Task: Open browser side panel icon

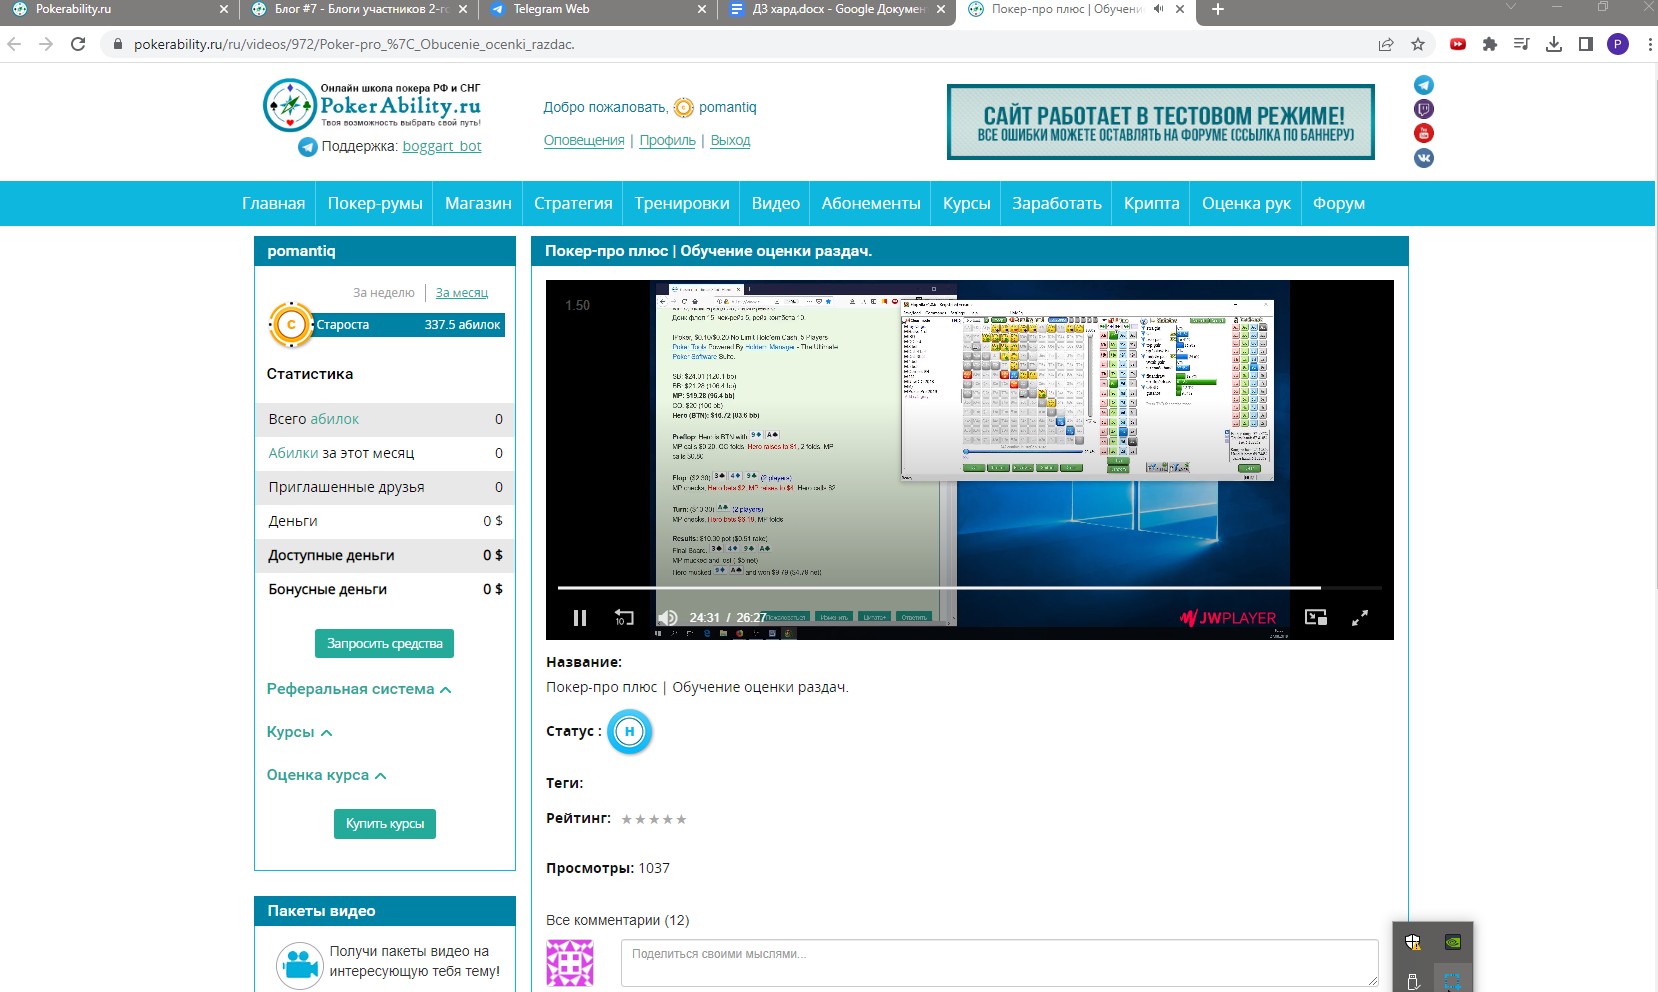Action: [x=1586, y=44]
